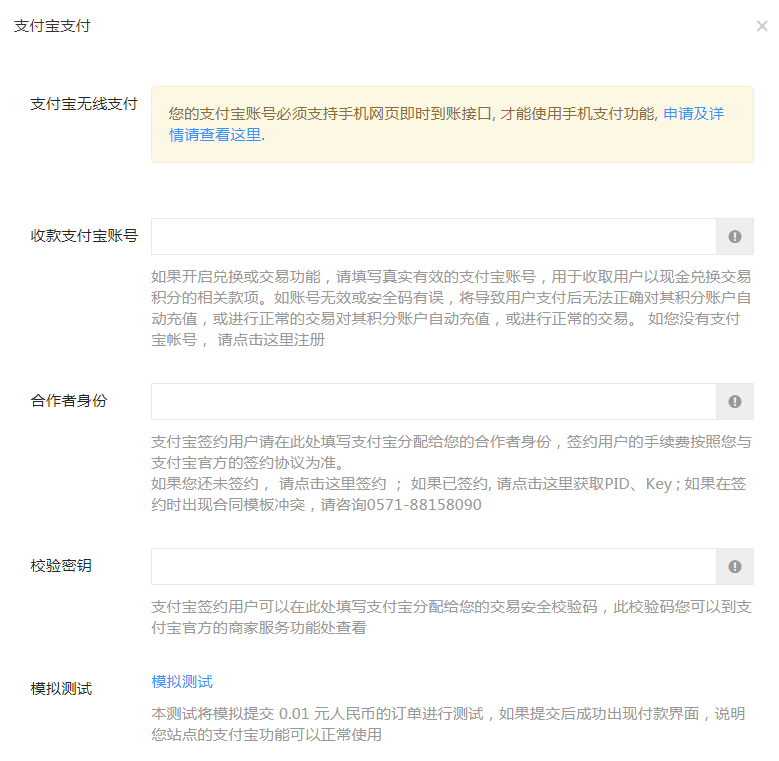The width and height of the screenshot is (779, 761).
Task: Select the 校验密钥 label
Action: tap(61, 565)
